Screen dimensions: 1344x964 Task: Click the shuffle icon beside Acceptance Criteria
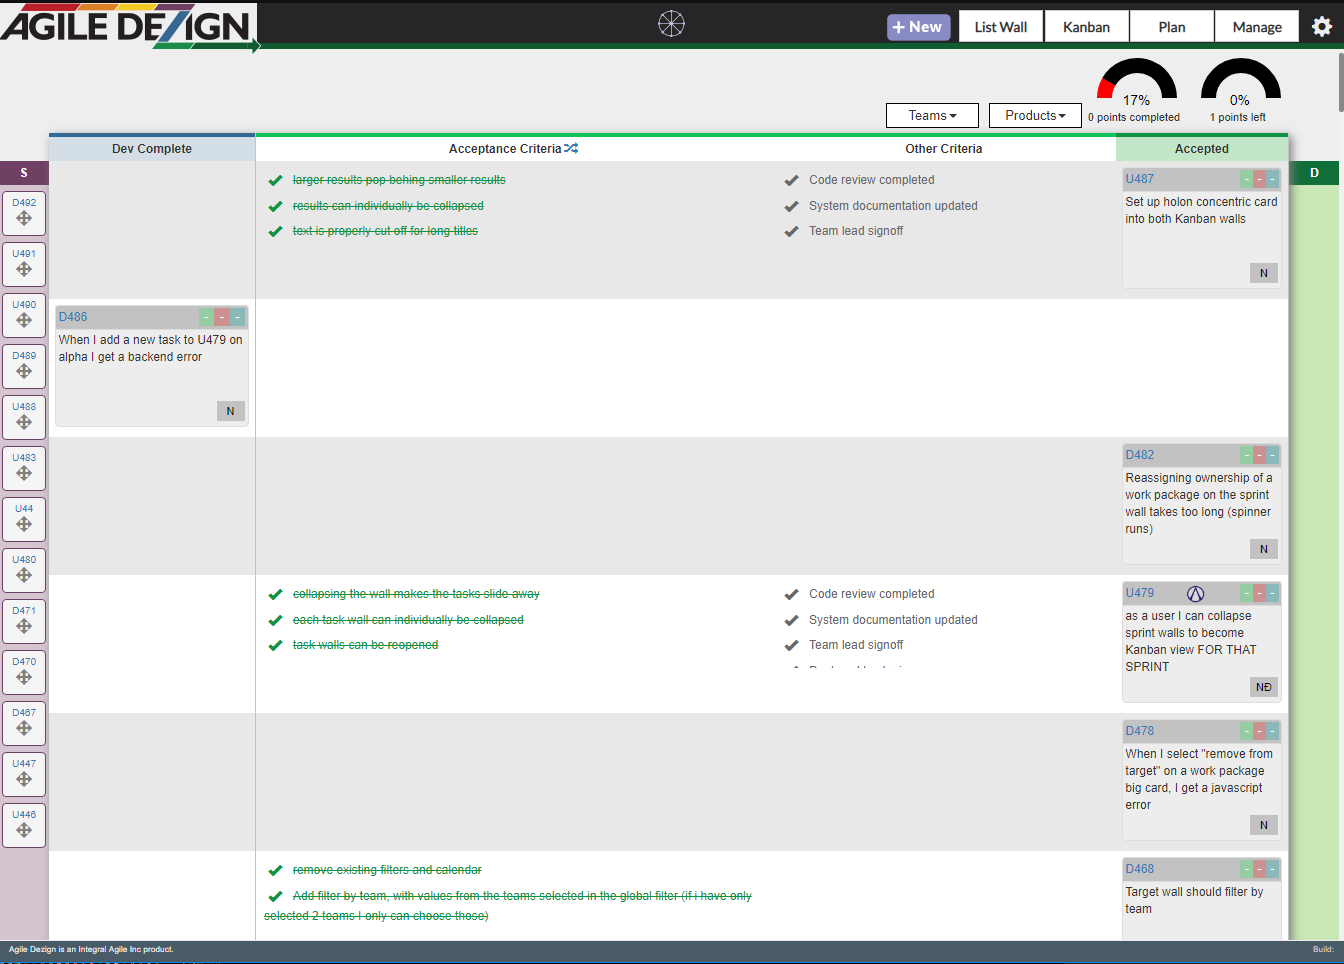[571, 148]
